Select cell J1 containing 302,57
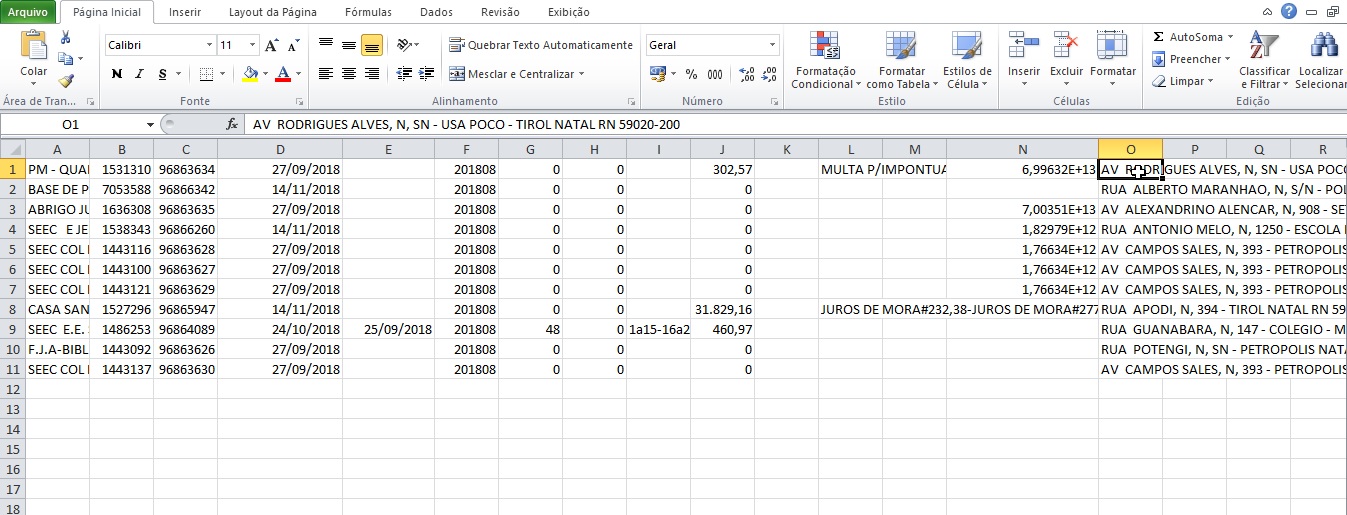1347x515 pixels. pyautogui.click(x=721, y=169)
